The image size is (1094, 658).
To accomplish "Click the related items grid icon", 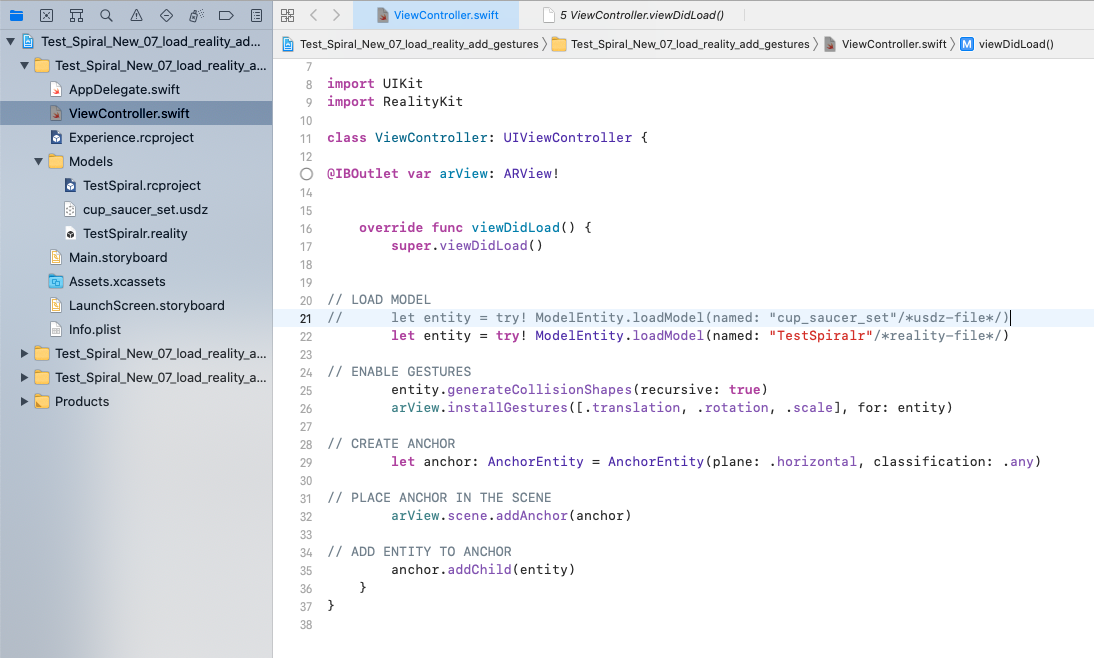I will (x=288, y=15).
